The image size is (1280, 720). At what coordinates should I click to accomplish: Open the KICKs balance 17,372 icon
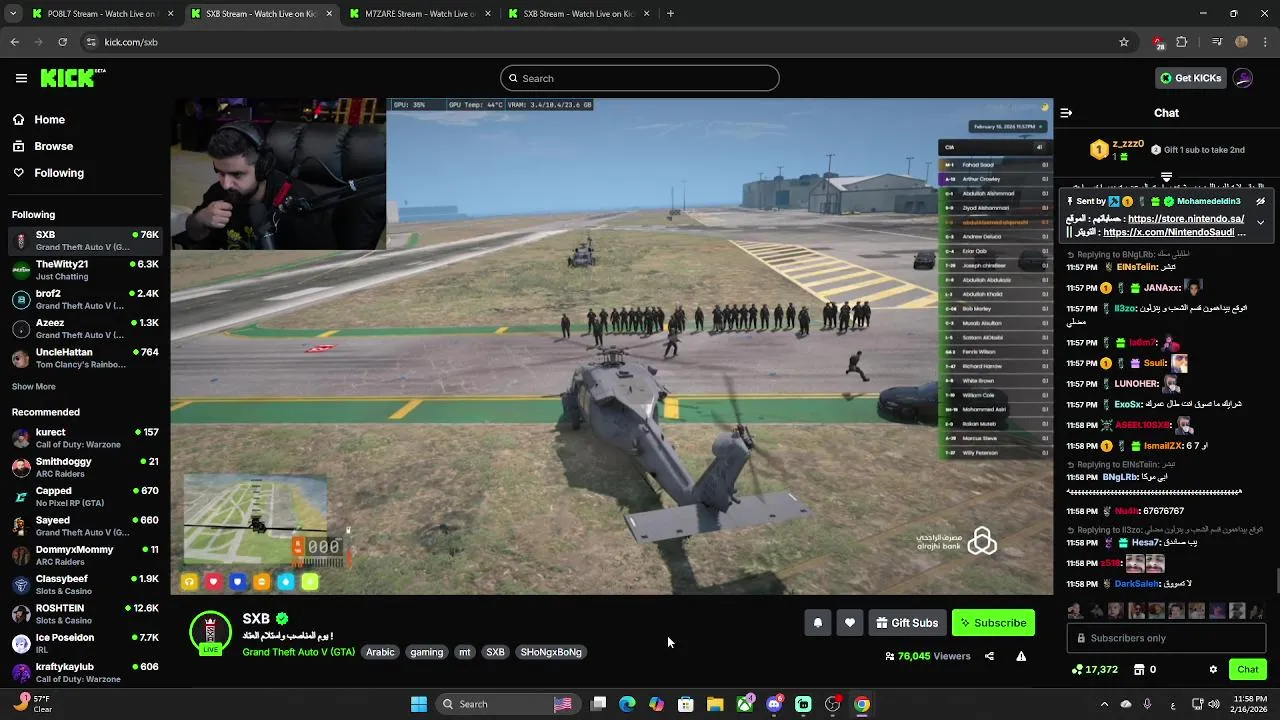[x=1077, y=670]
